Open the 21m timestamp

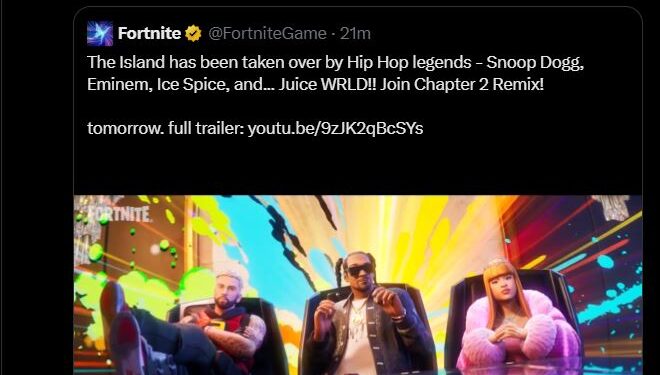coord(355,33)
